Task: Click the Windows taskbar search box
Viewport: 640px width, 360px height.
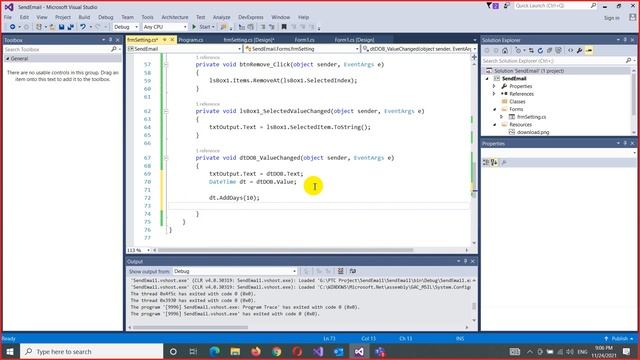Action: click(x=92, y=351)
